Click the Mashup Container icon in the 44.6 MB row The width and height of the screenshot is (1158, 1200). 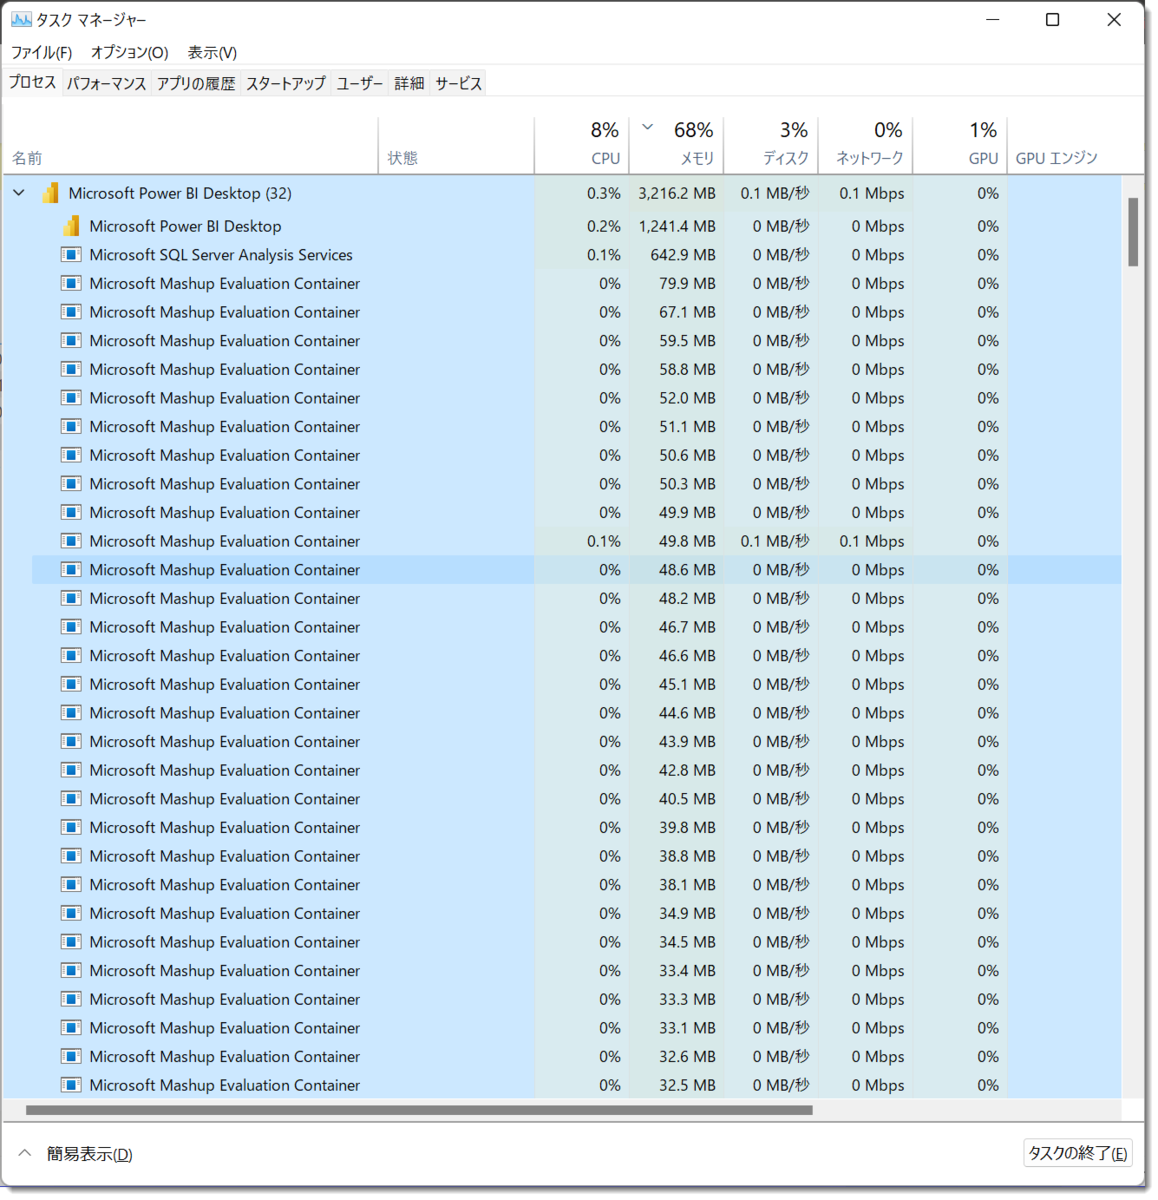tap(71, 713)
